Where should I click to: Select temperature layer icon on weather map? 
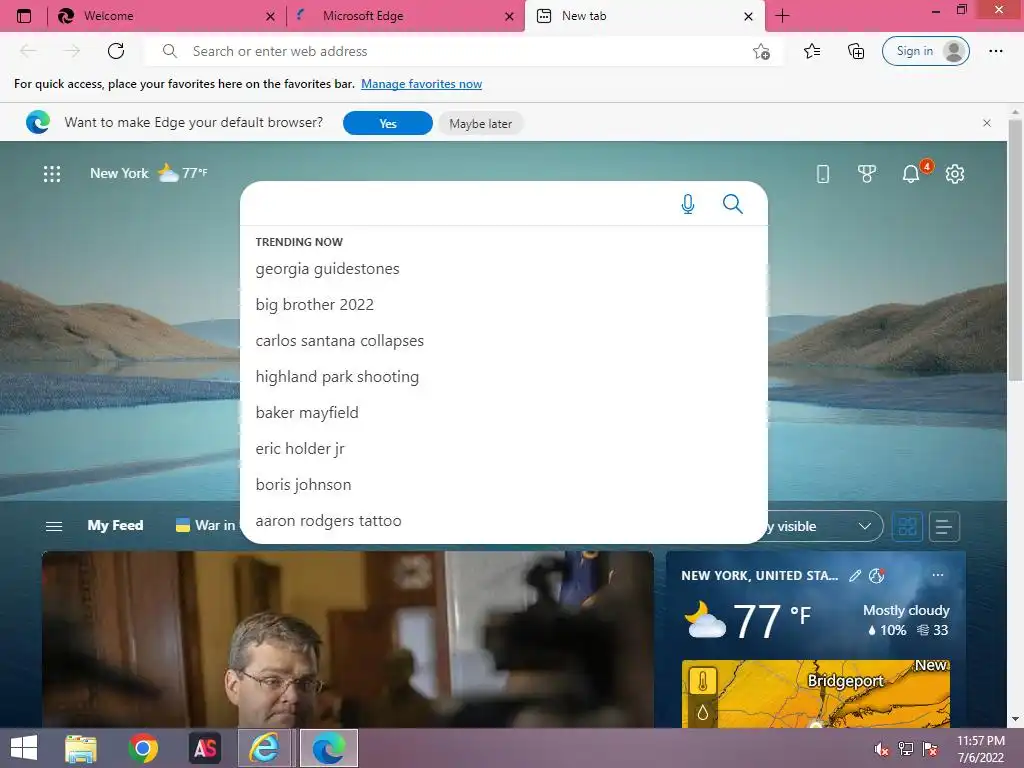tap(703, 681)
